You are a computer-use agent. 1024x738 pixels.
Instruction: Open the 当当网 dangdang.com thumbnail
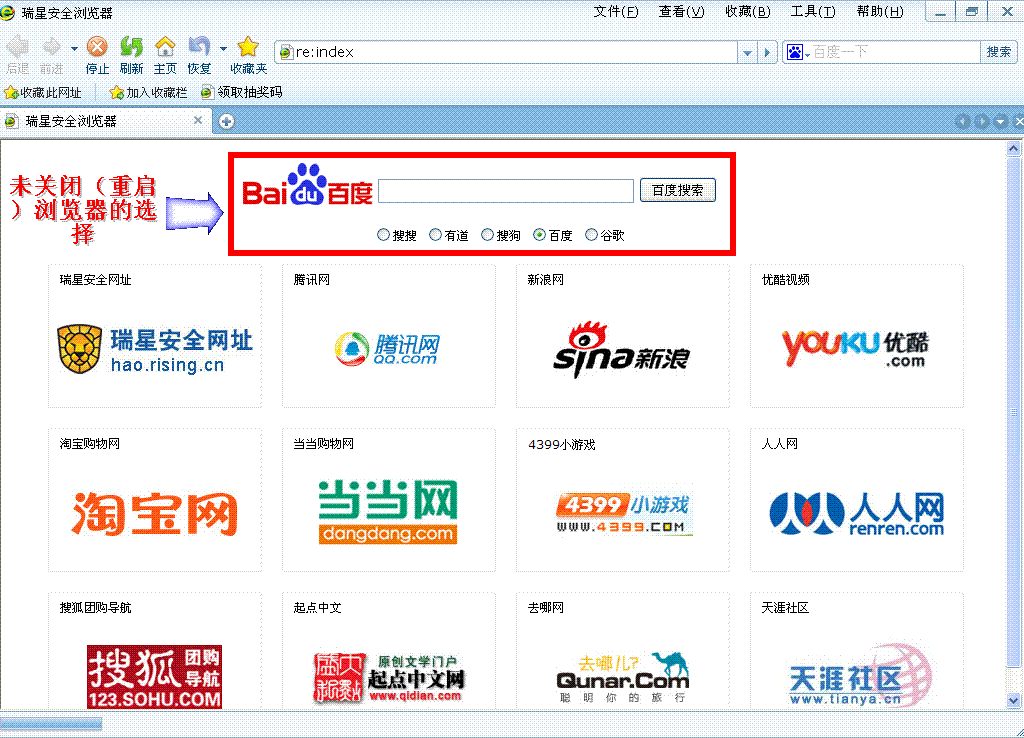click(388, 512)
